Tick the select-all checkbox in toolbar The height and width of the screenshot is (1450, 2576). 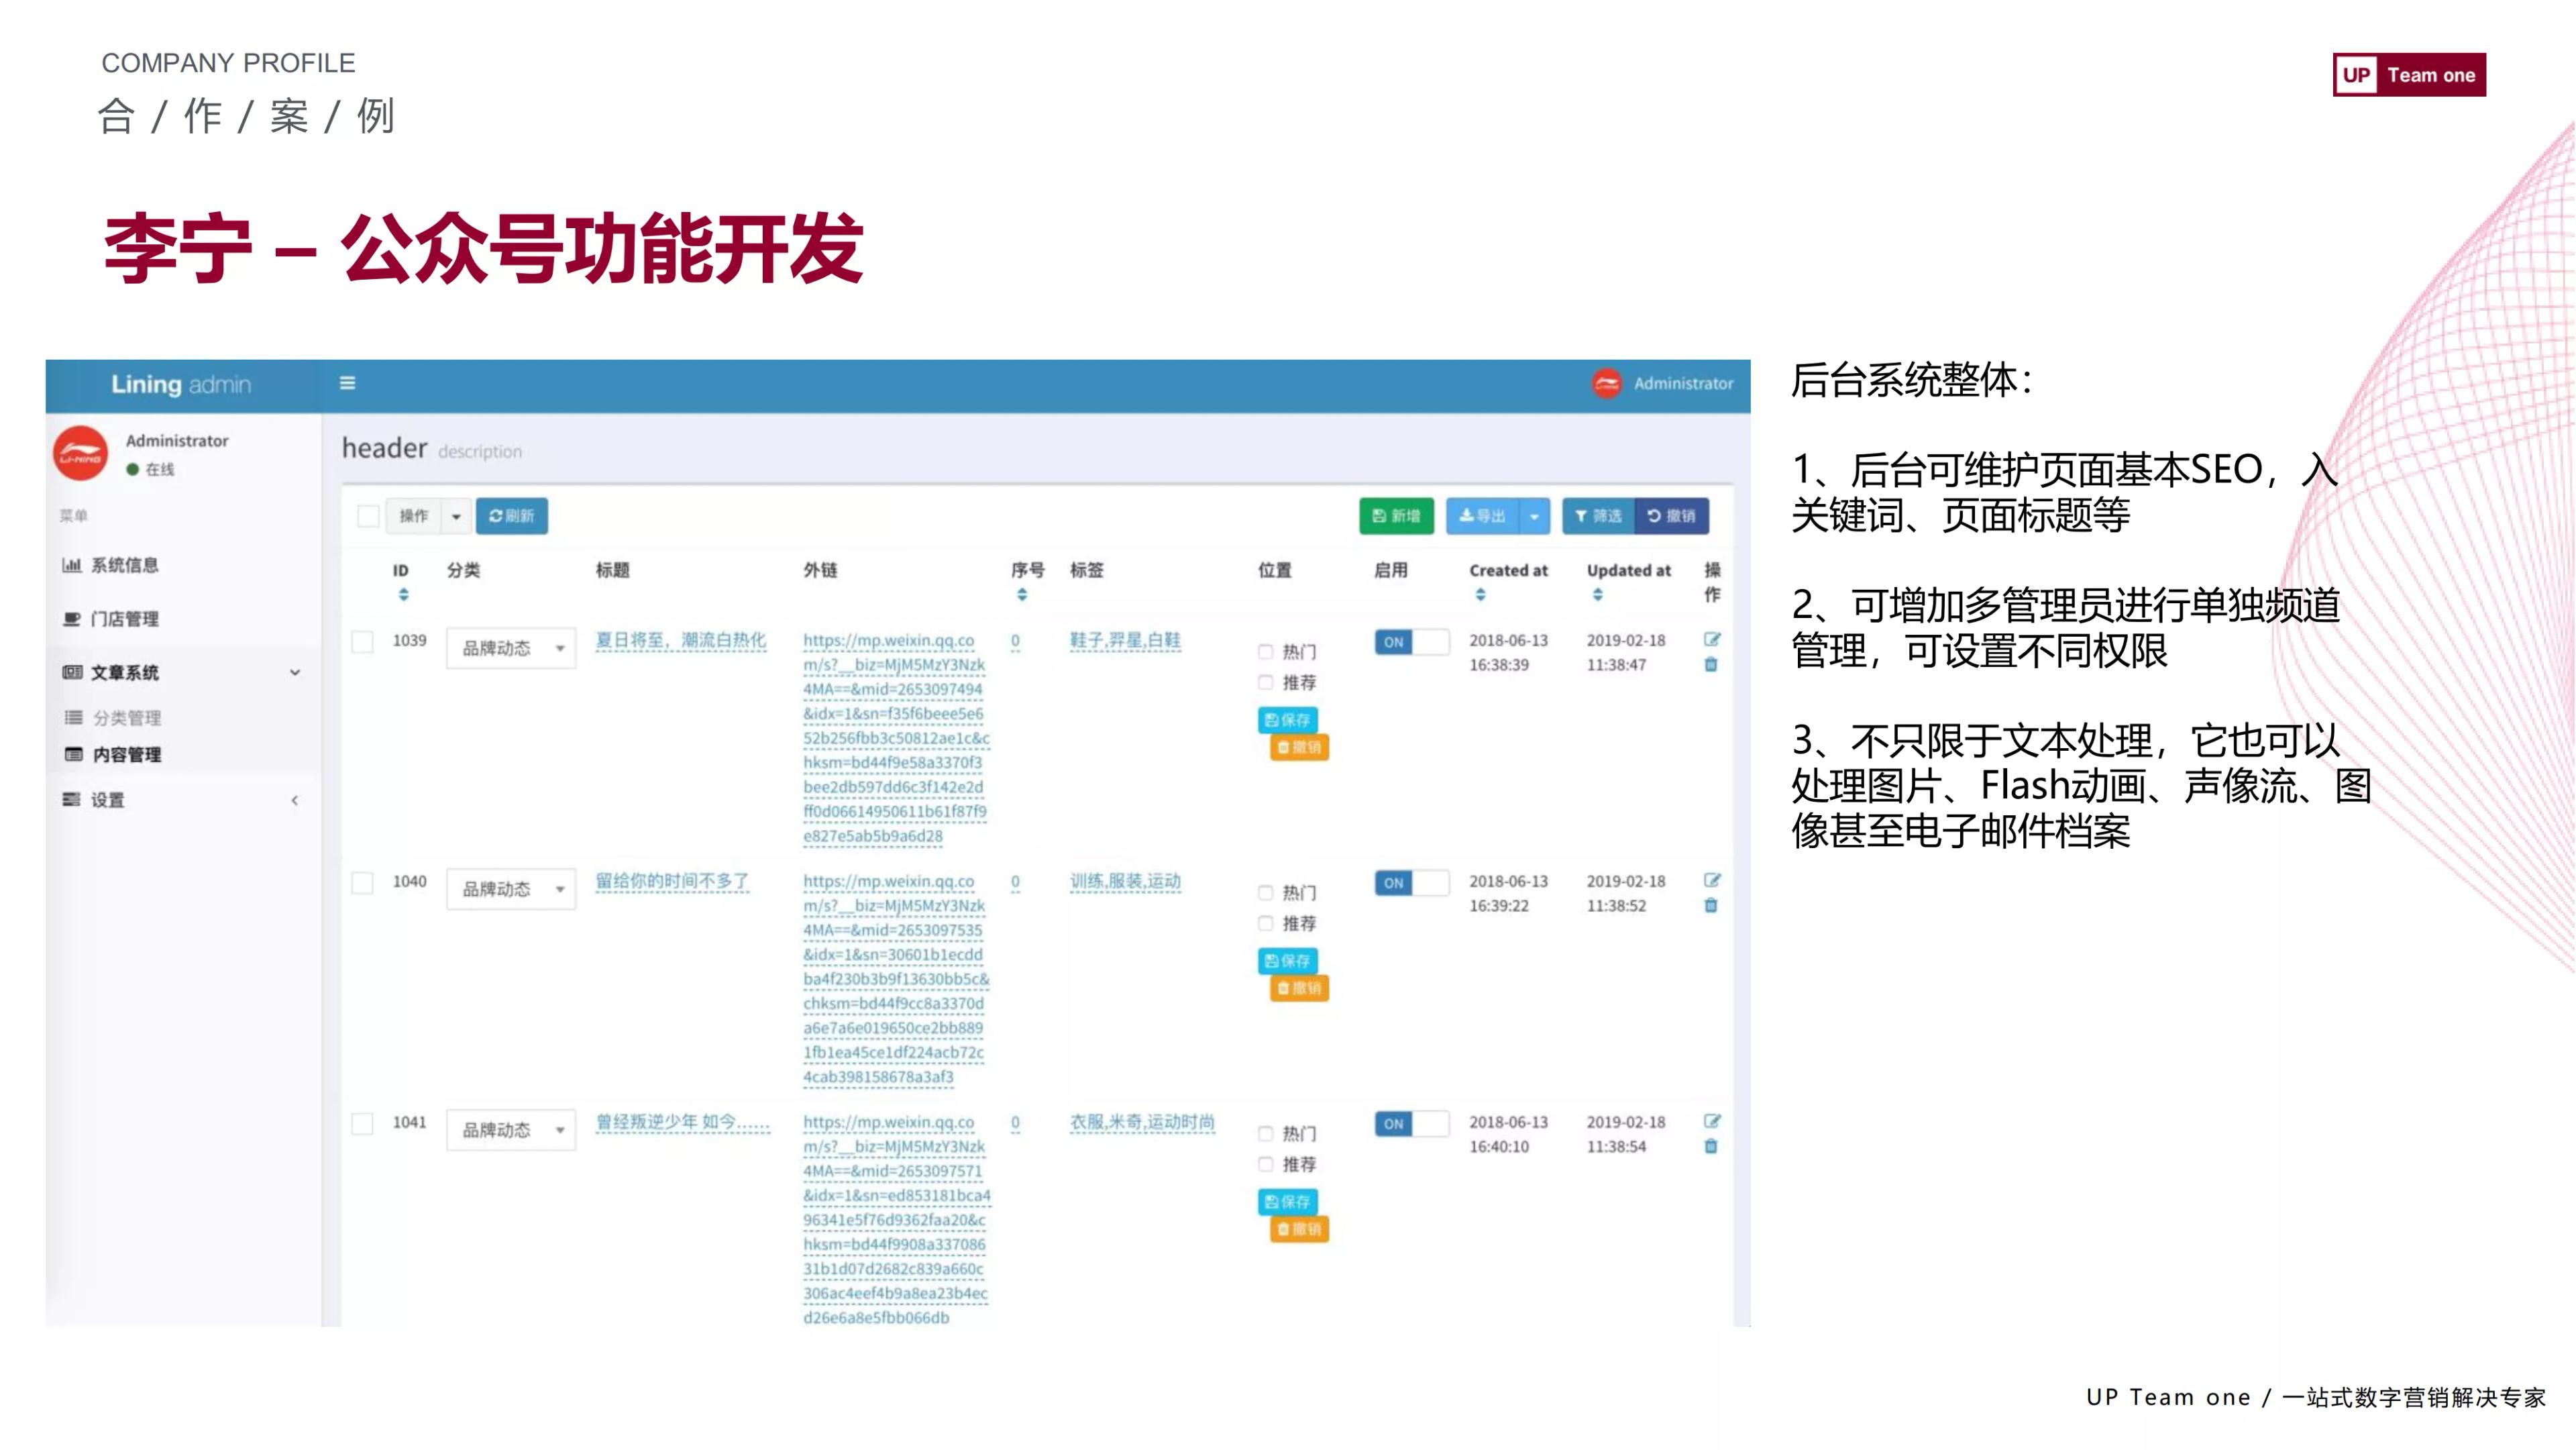coord(368,516)
